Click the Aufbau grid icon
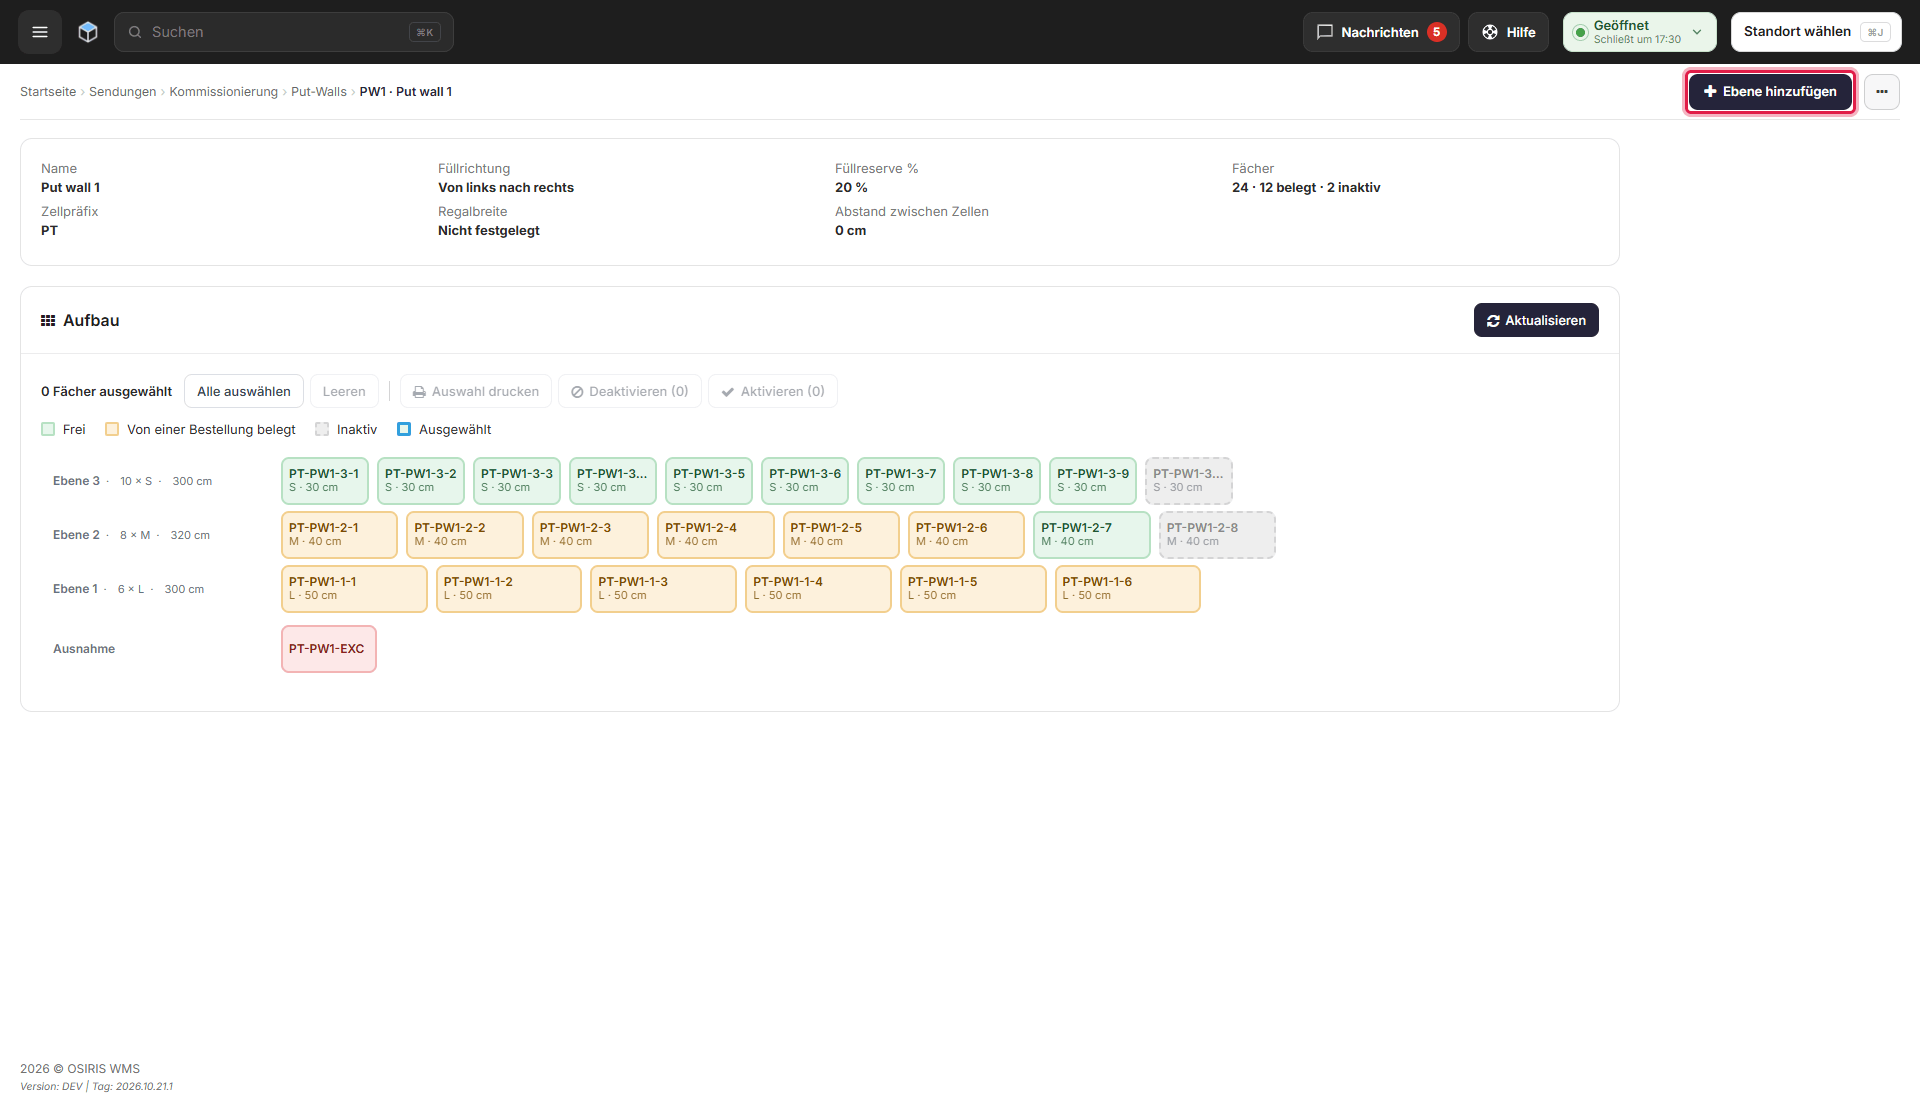Screen dimensions: 1920x1120 tap(48, 321)
